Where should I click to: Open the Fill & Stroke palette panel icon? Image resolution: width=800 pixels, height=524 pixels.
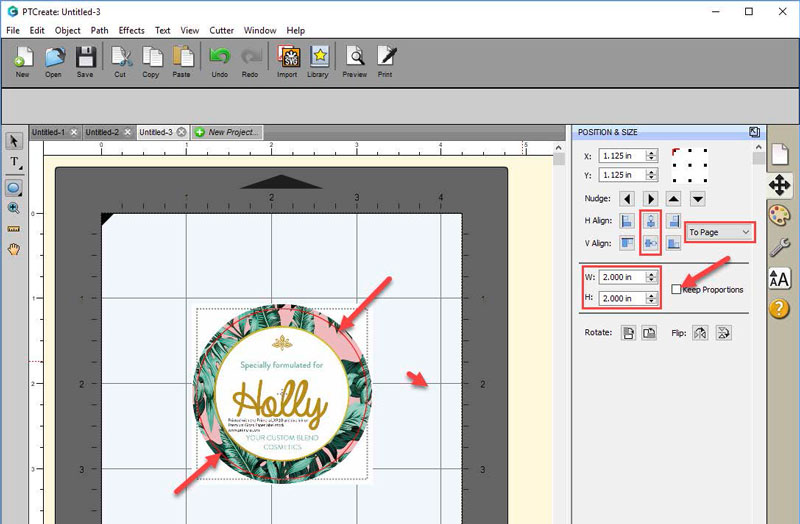coord(780,216)
